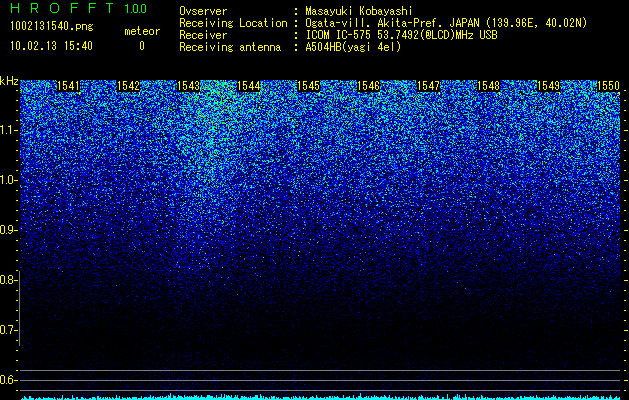Click time marker 1542
Screen dimensions: 629x400
click(128, 86)
